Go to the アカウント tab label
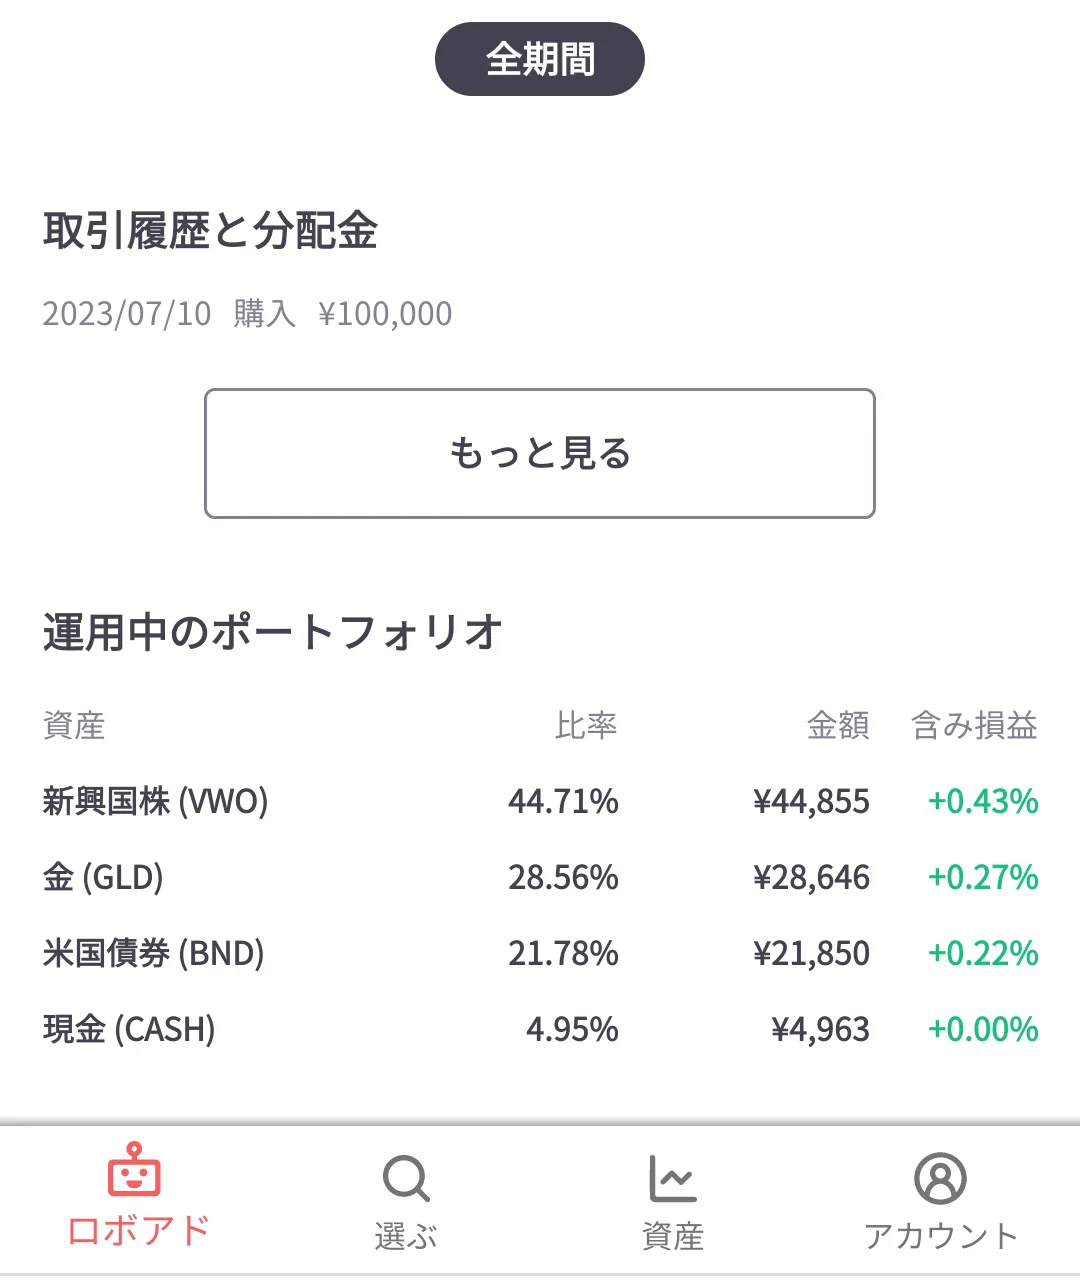The width and height of the screenshot is (1080, 1286). point(940,1237)
